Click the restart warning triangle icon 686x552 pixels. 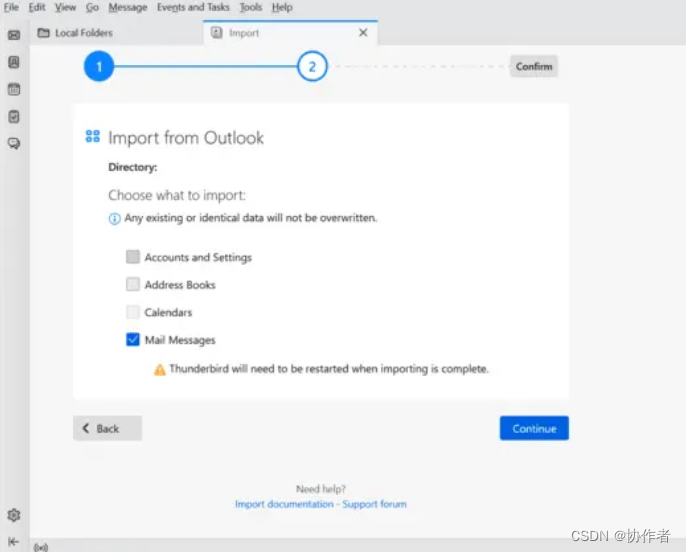[x=160, y=370]
